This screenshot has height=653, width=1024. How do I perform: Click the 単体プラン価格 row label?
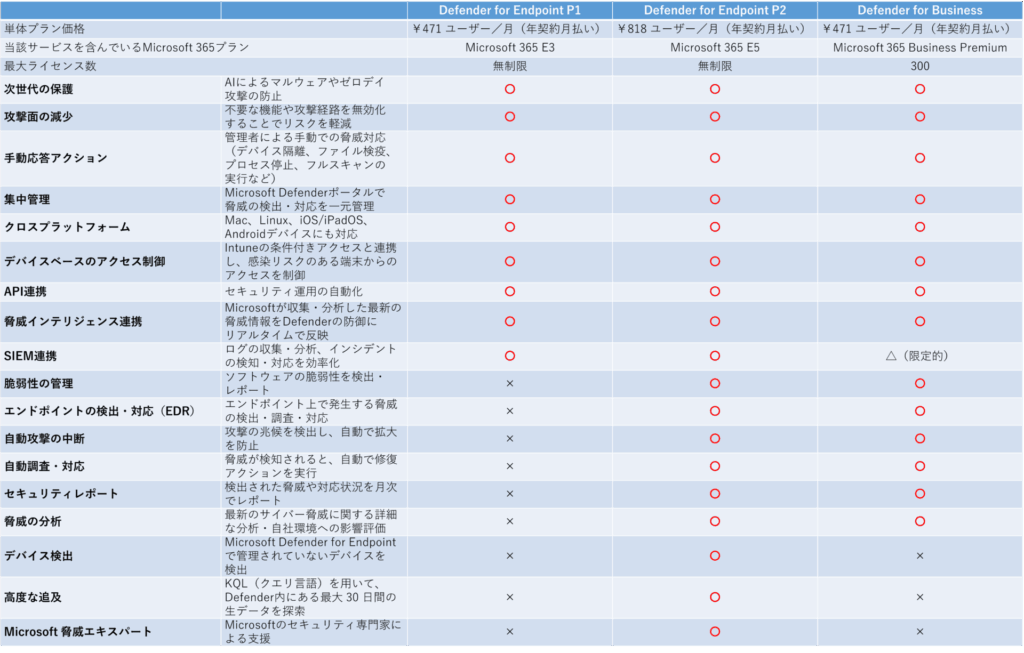(44, 29)
